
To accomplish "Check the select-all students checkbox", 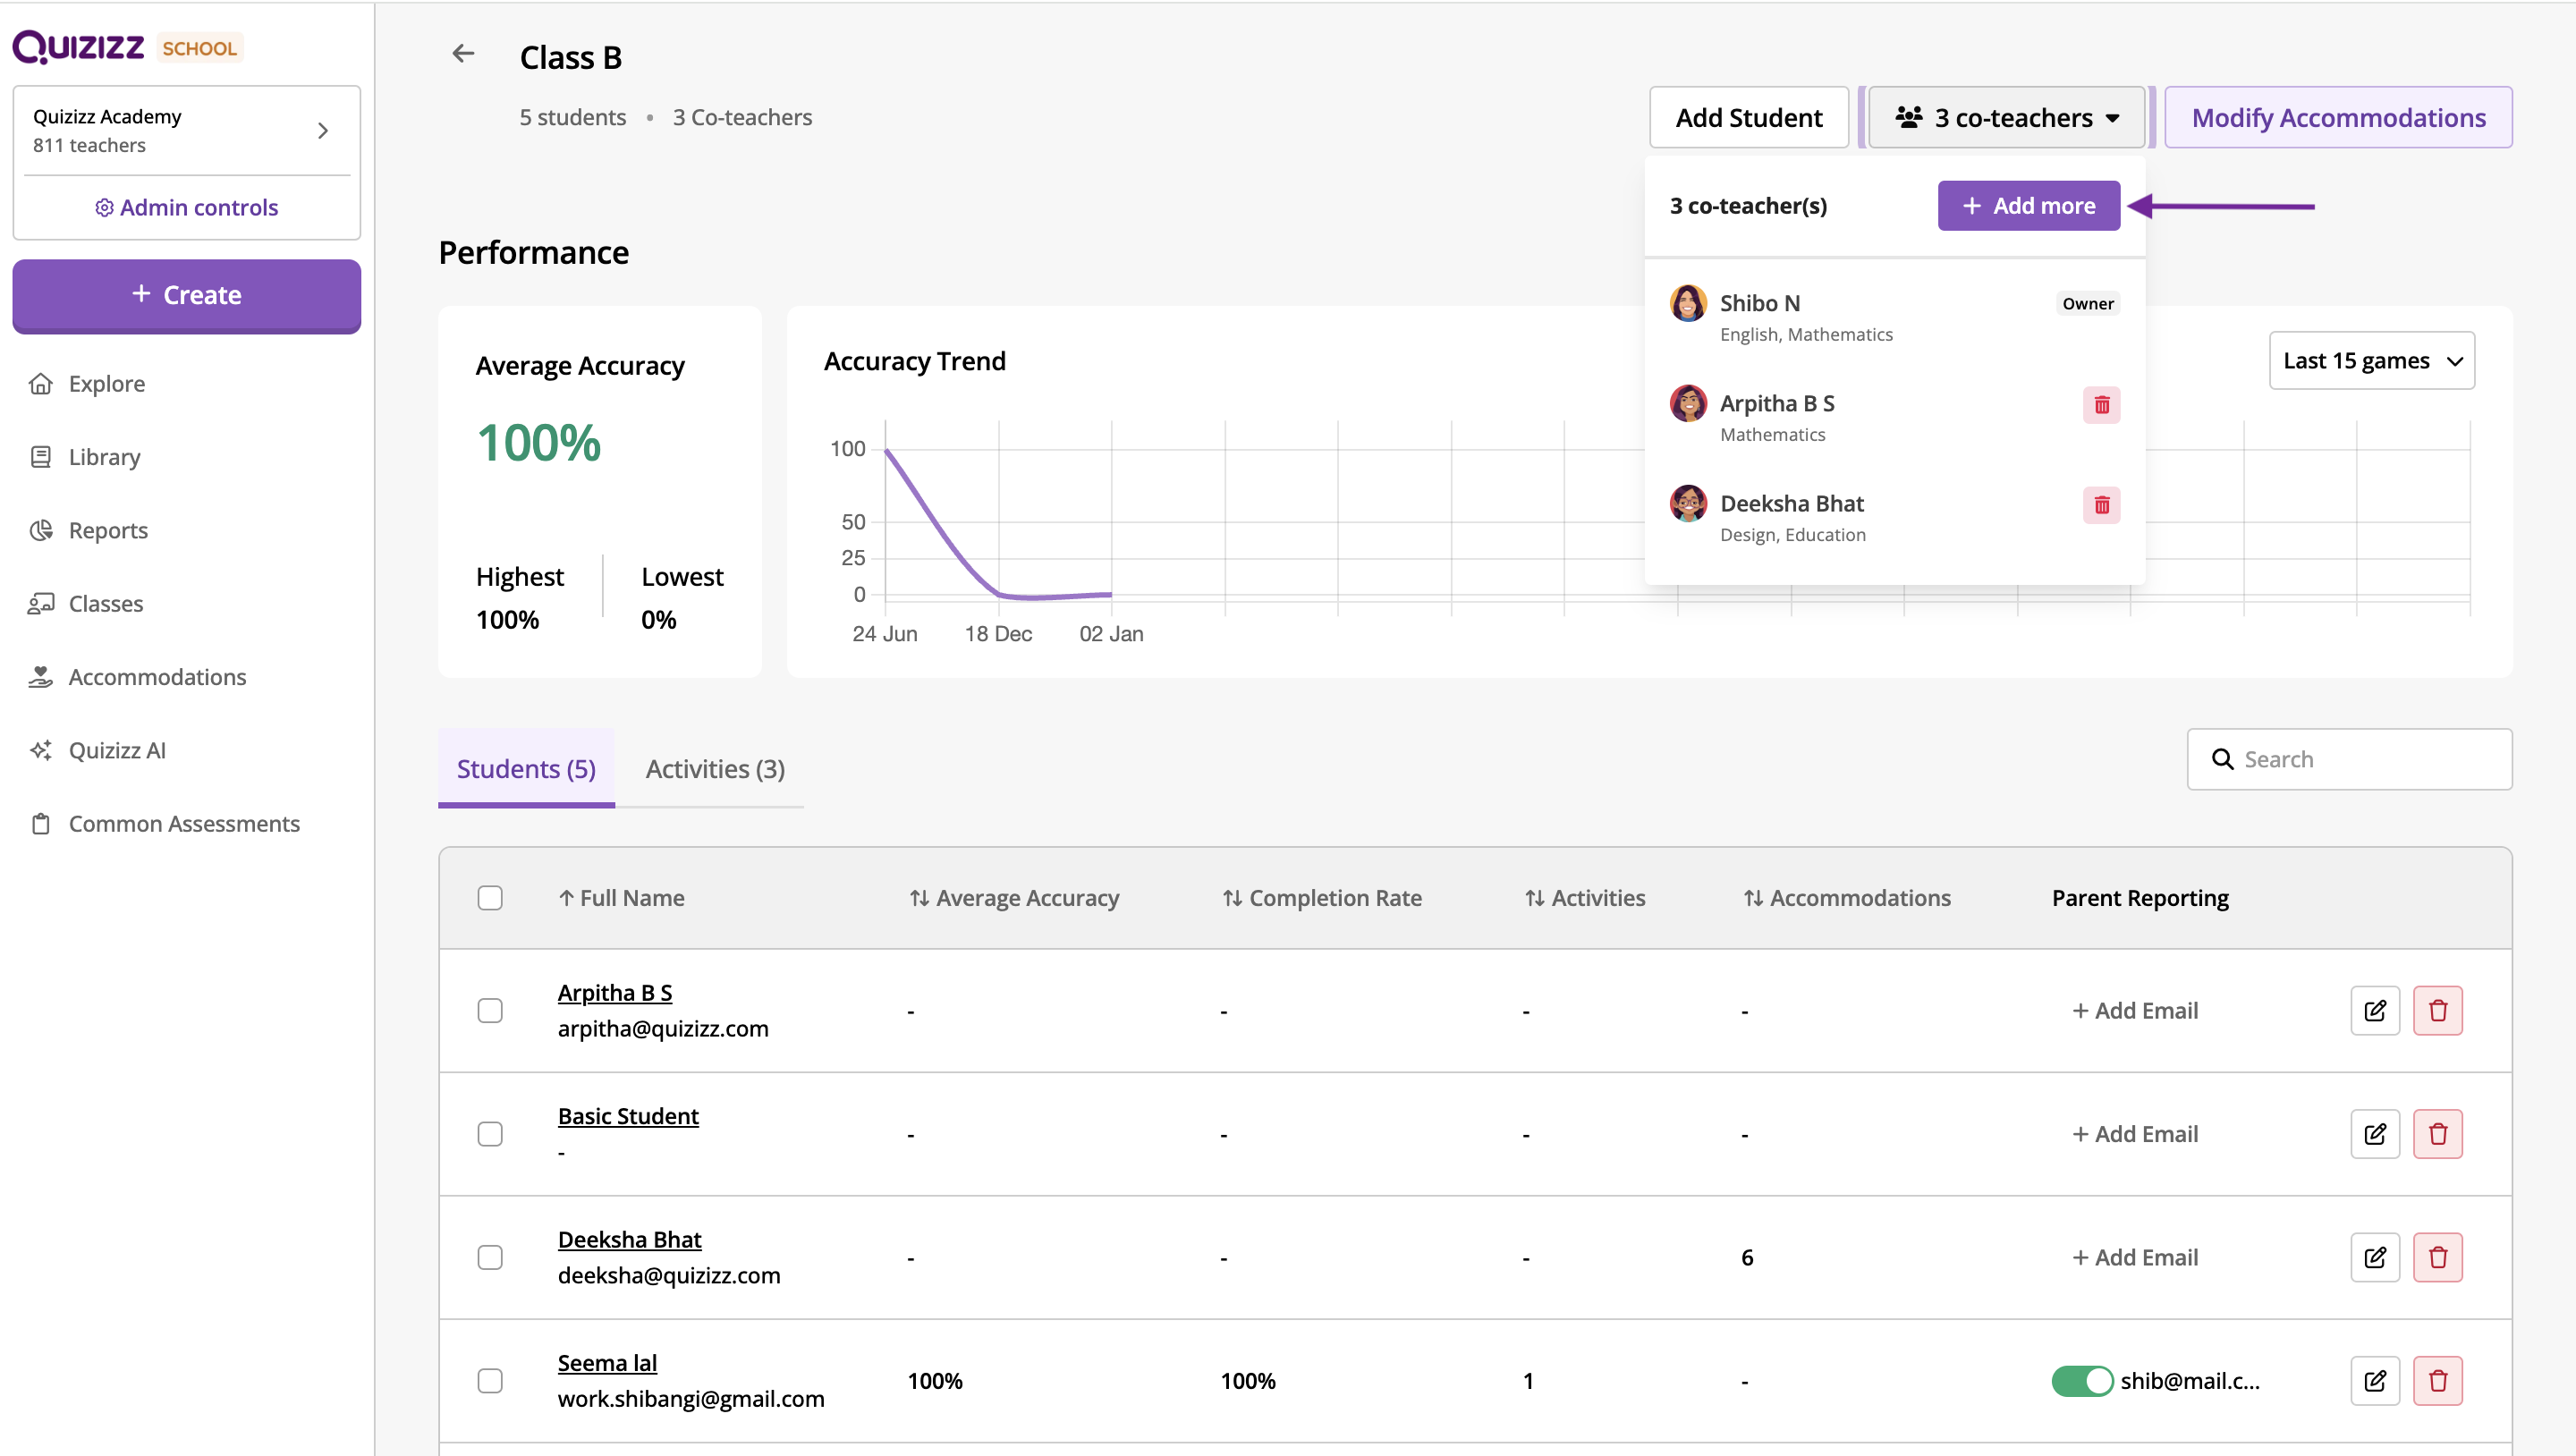I will pos(490,897).
